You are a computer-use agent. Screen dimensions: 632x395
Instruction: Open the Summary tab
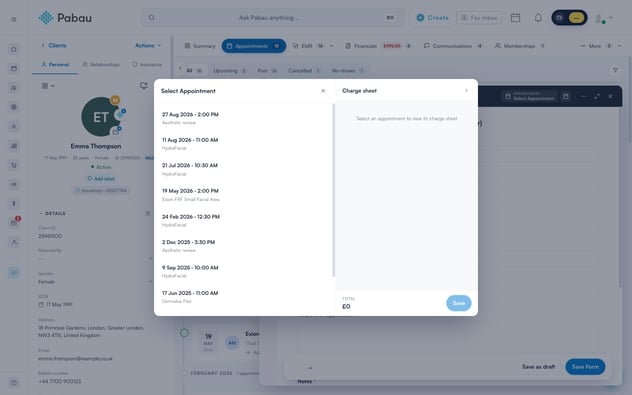click(x=200, y=46)
